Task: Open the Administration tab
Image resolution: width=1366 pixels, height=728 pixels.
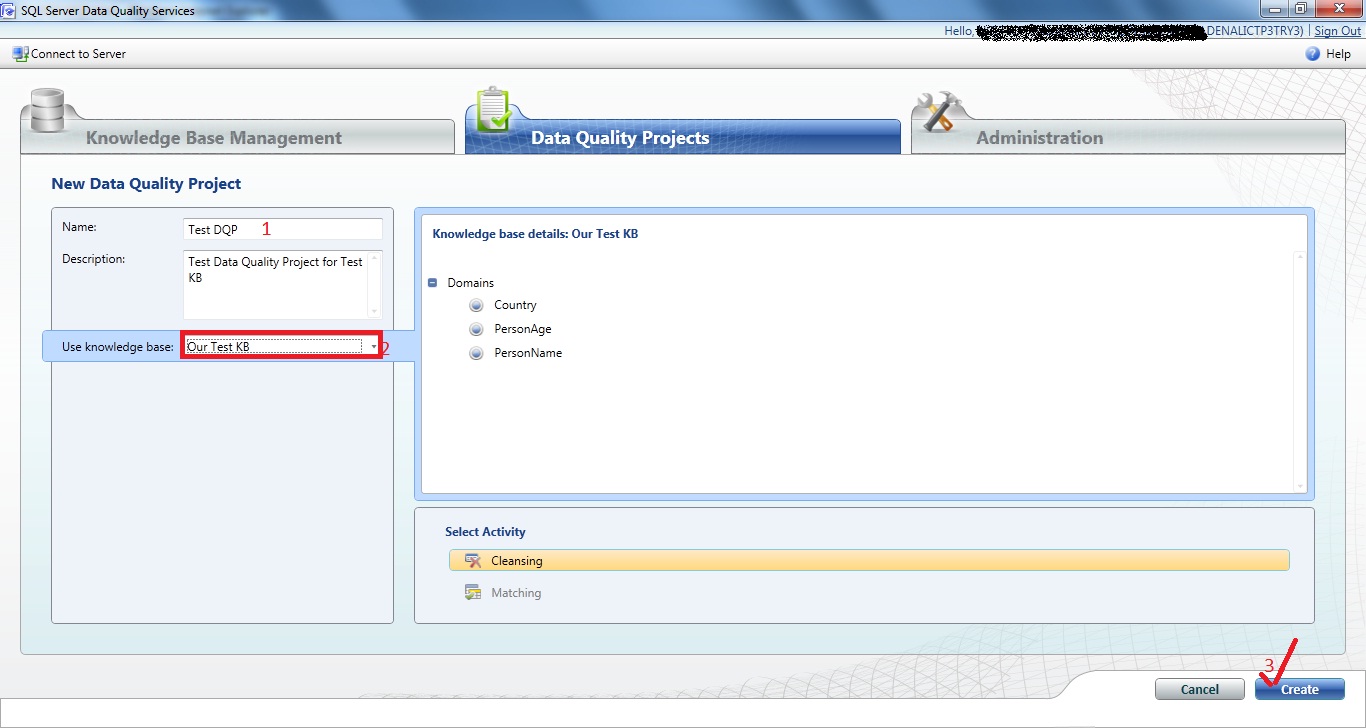Action: (1128, 137)
